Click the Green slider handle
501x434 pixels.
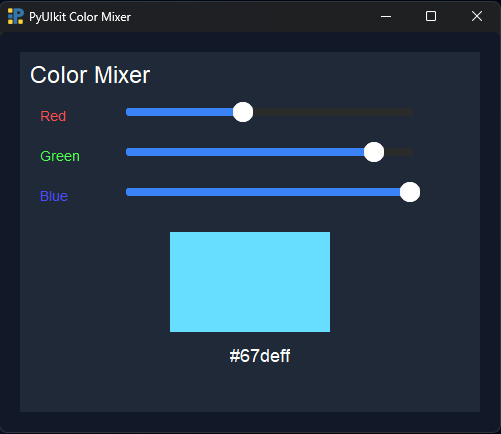coord(374,152)
